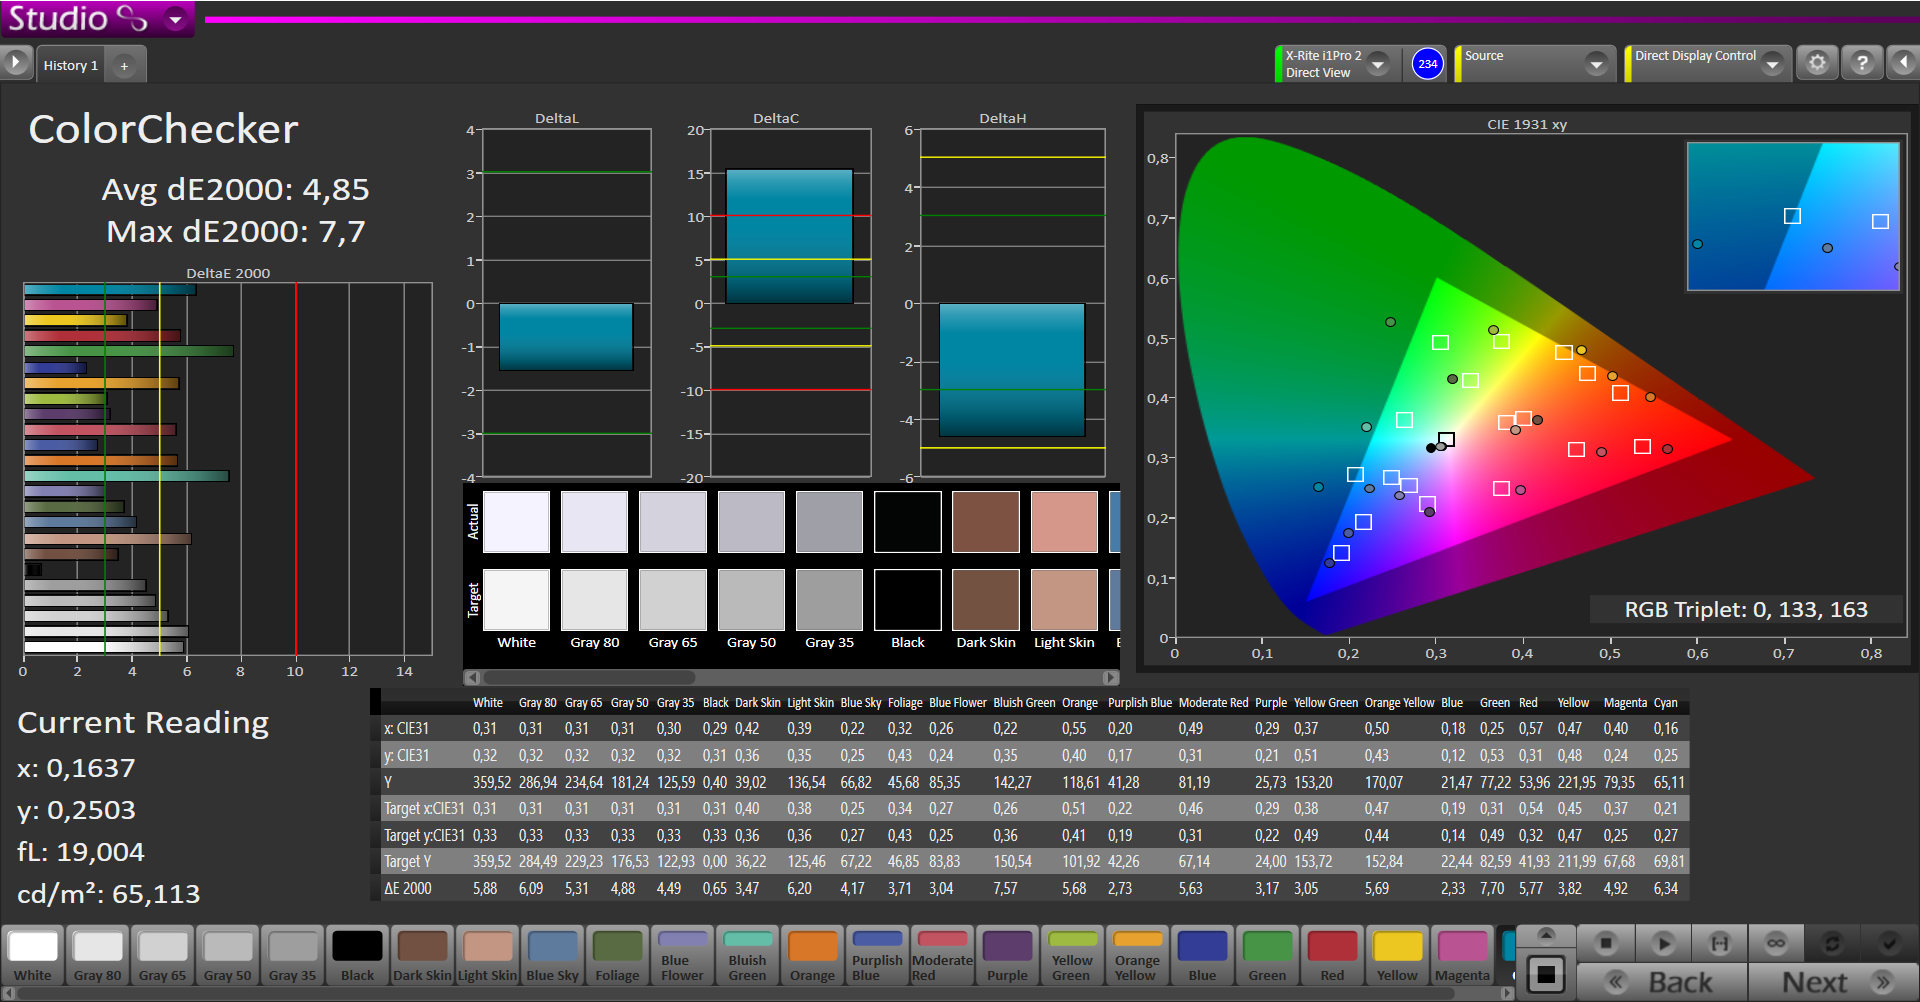Switch to the History 1 tab
This screenshot has width=1920, height=1002.
70,66
